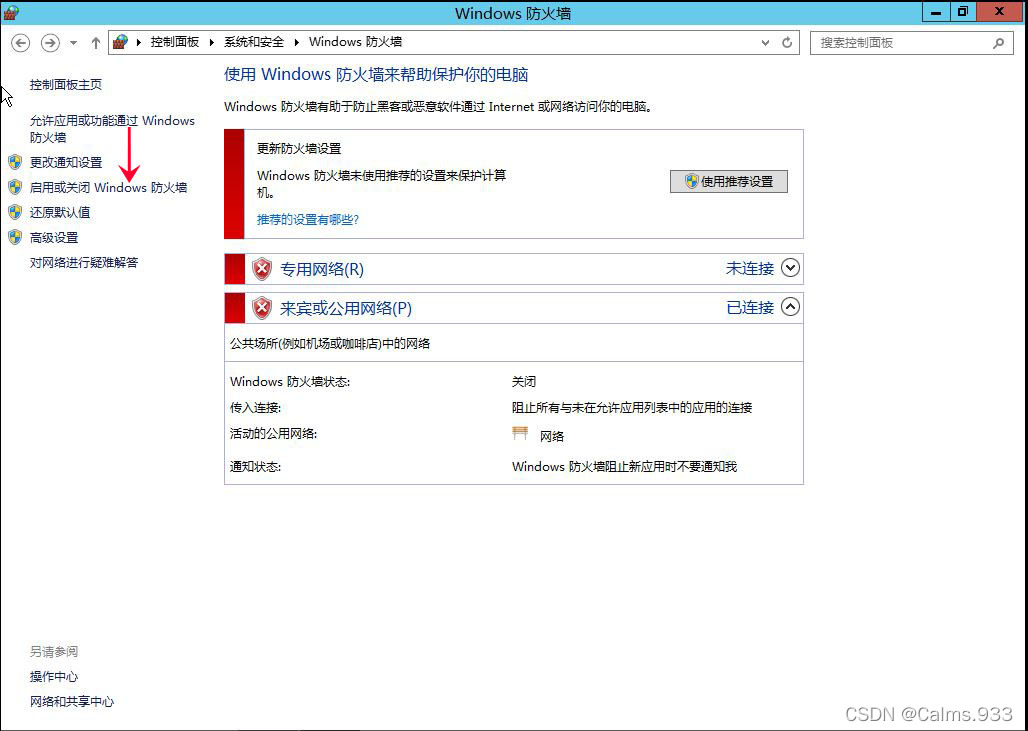
Task: Select 控制面板 in breadcrumb path
Action: pyautogui.click(x=174, y=42)
